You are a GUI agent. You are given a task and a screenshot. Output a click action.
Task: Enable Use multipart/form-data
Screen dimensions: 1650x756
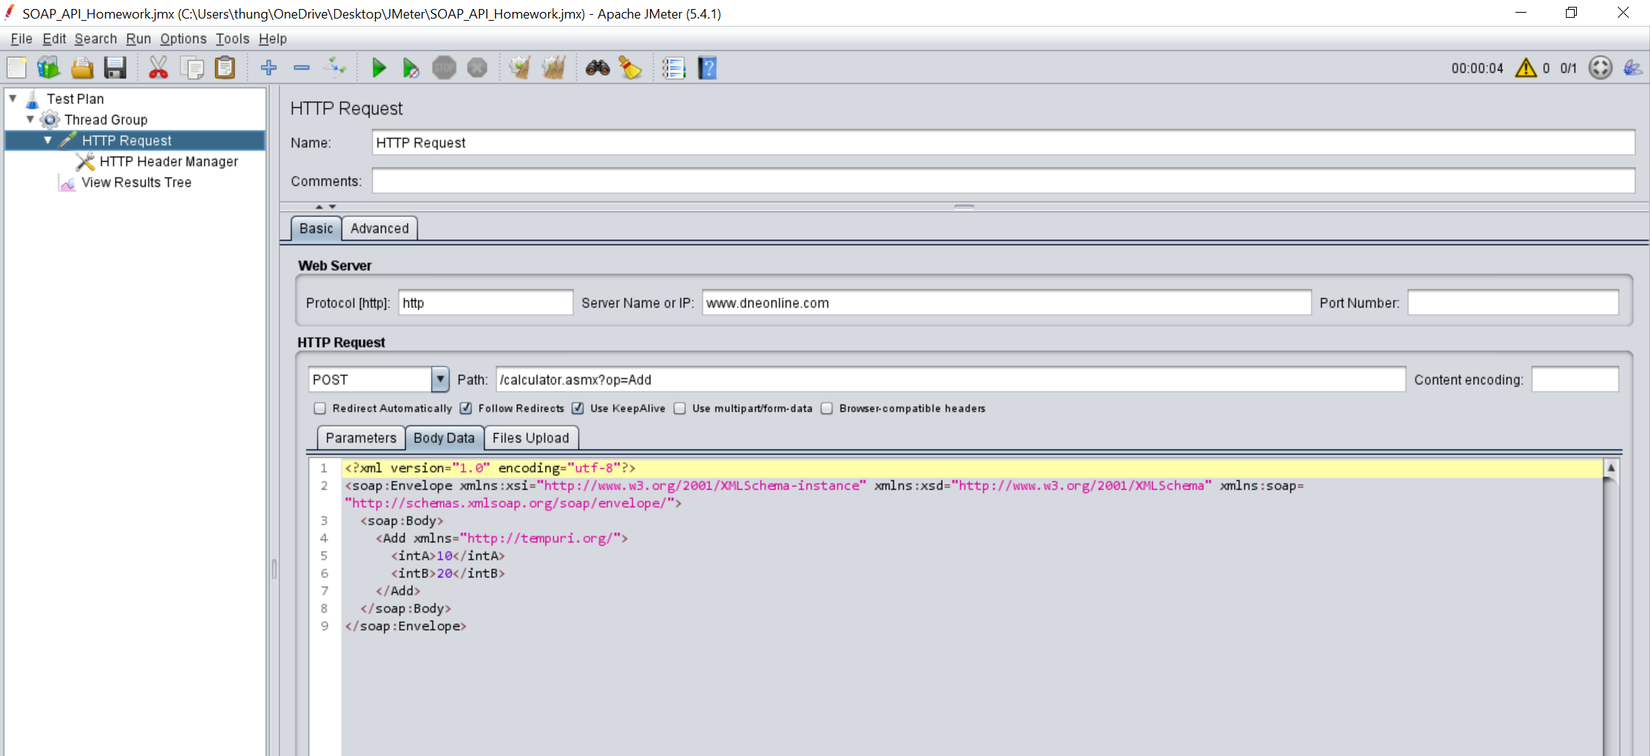coord(680,408)
